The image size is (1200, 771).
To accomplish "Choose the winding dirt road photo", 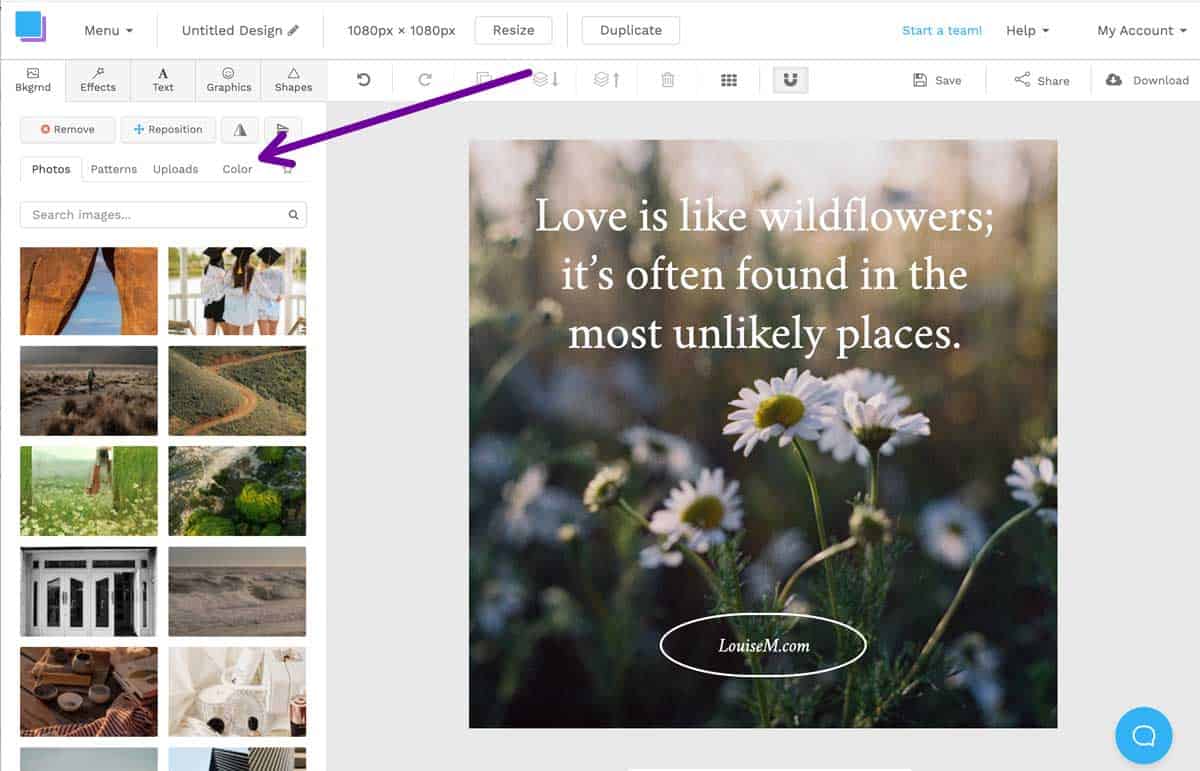I will click(237, 391).
